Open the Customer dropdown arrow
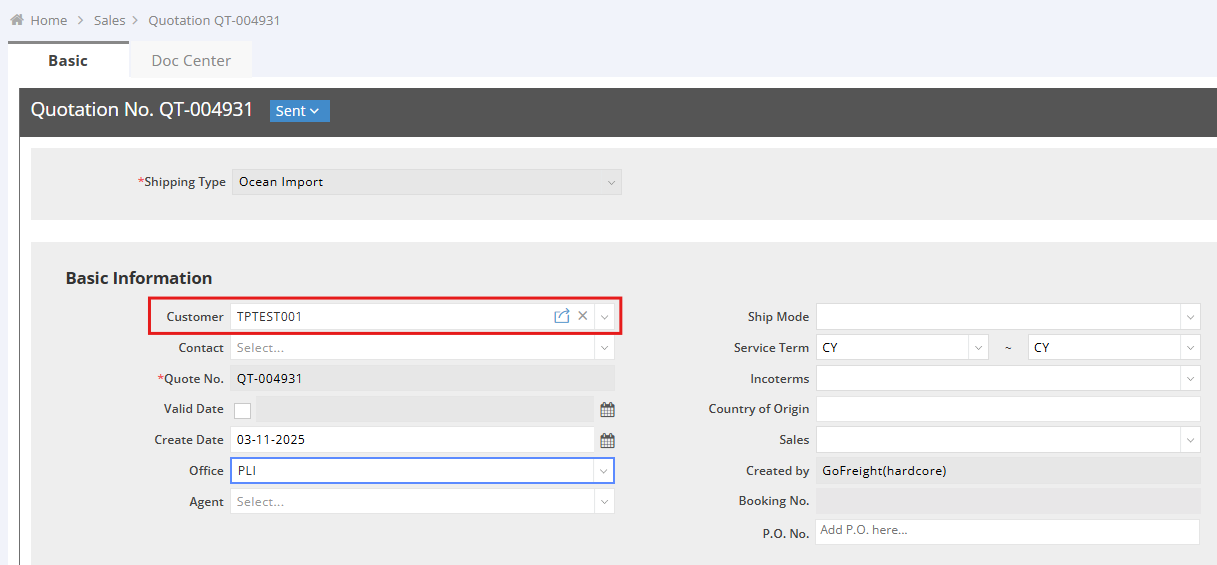This screenshot has height=565, width=1217. [604, 317]
